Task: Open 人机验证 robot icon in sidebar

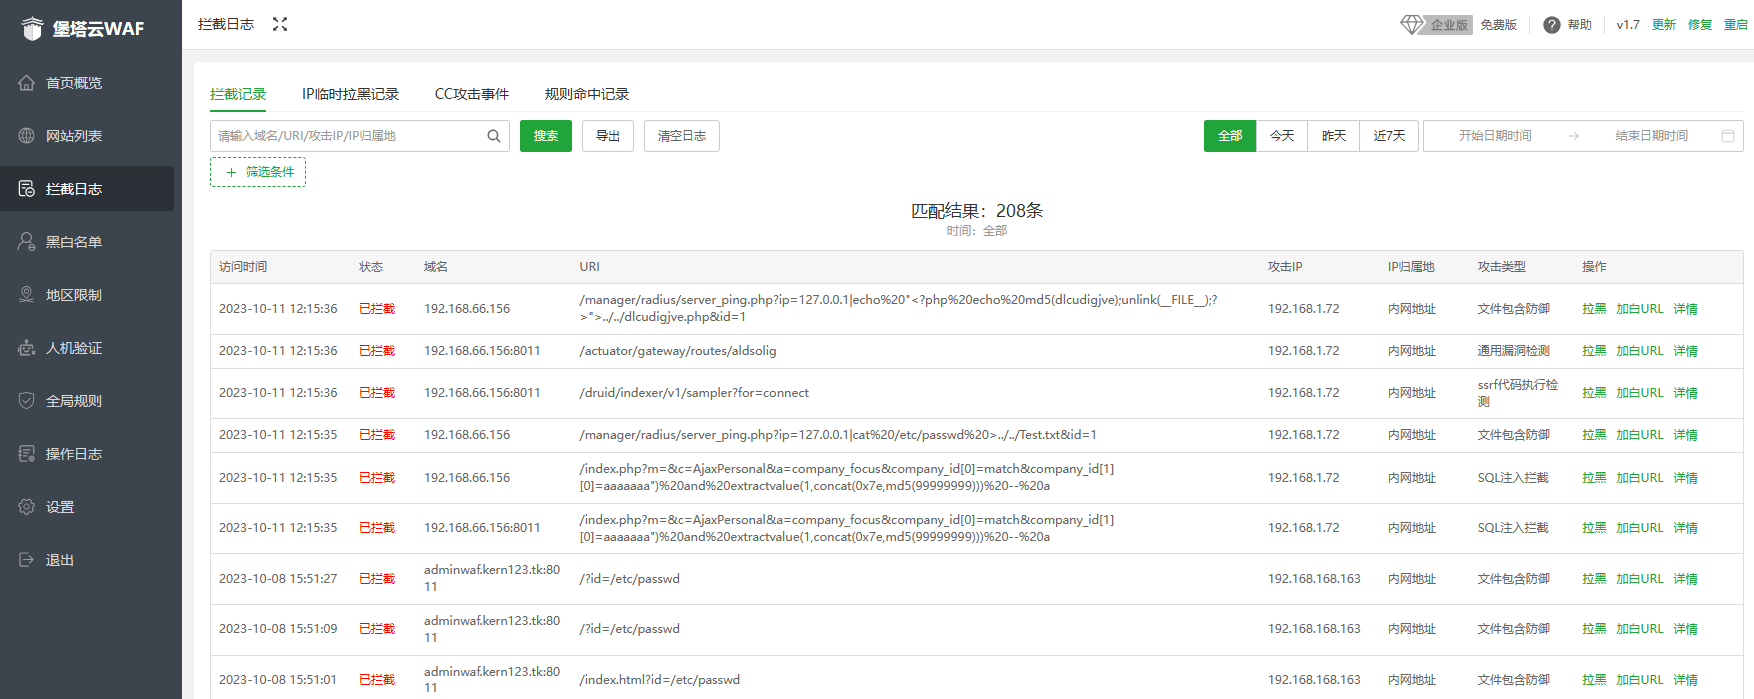Action: tap(27, 348)
